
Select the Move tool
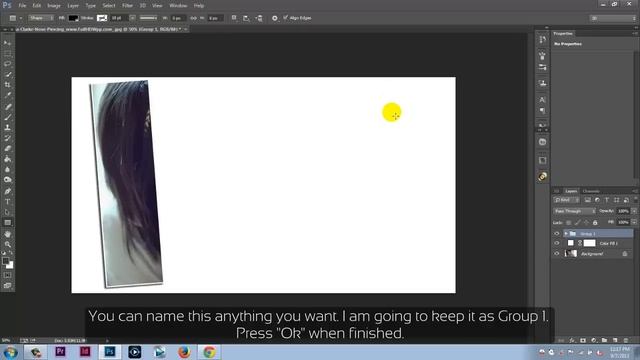7,43
